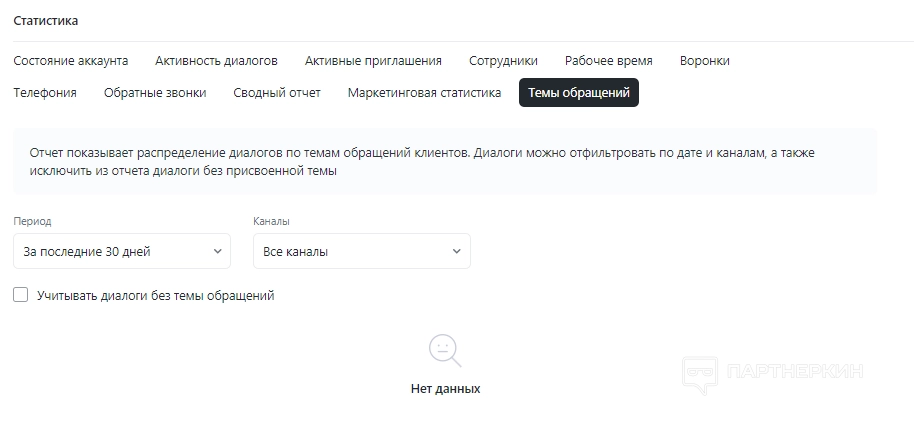Viewport: 914px width, 447px height.
Task: Go to the Активные приглашения tab
Action: coord(373,60)
